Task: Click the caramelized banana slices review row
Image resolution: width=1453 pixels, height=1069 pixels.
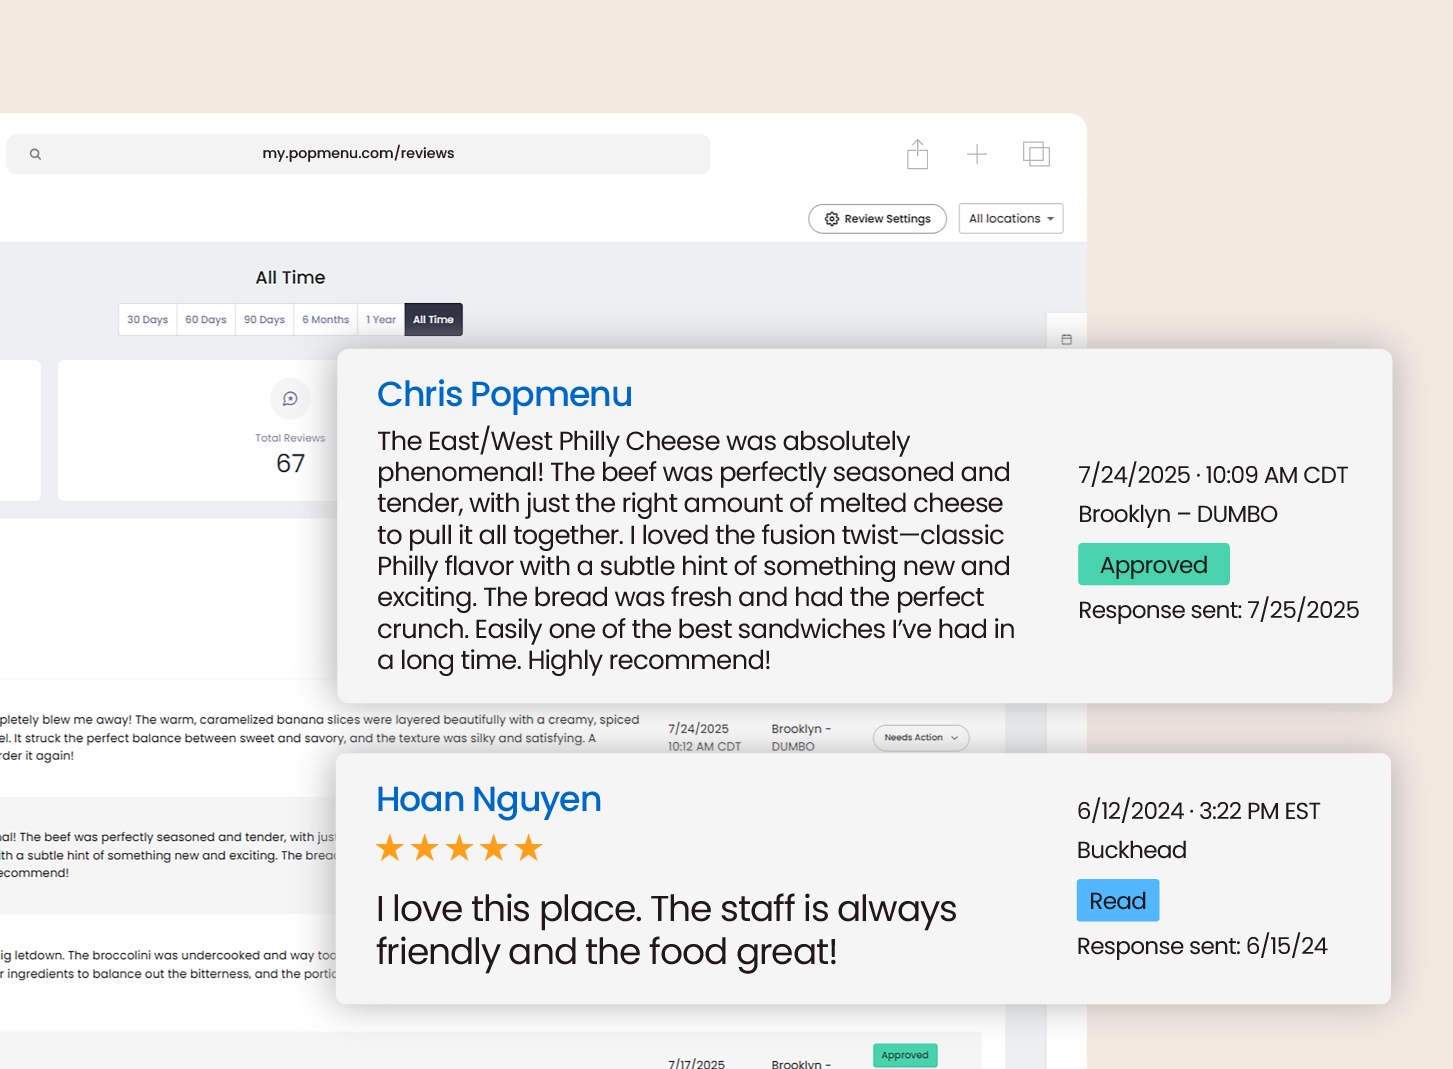Action: [x=319, y=738]
